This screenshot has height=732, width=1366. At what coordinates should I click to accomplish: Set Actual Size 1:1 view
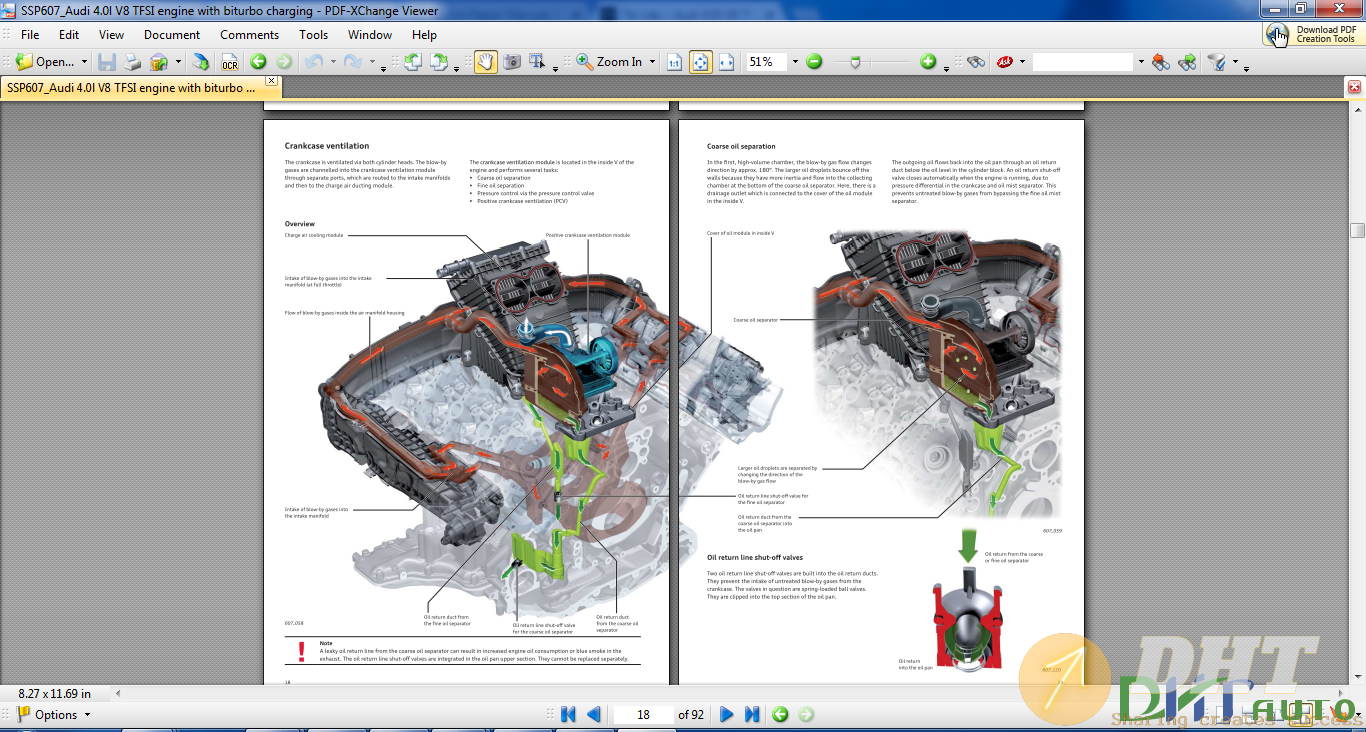[x=675, y=62]
